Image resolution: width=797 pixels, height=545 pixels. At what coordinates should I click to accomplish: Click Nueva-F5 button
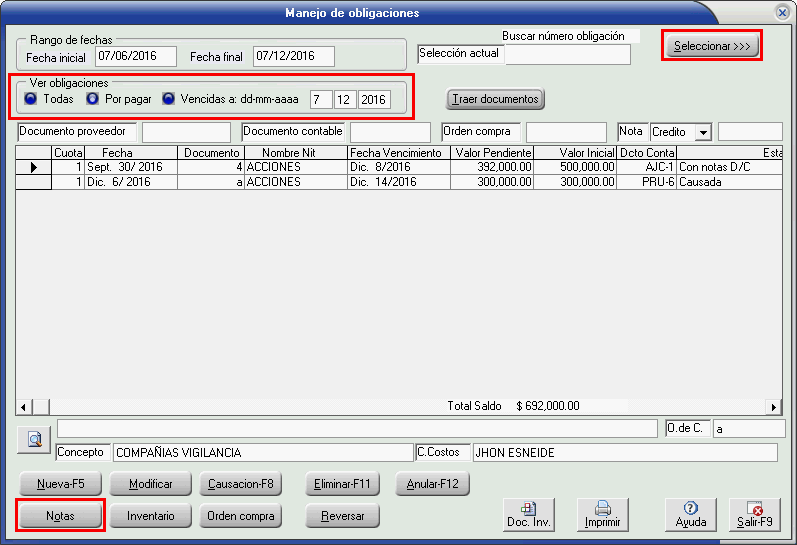(60, 484)
